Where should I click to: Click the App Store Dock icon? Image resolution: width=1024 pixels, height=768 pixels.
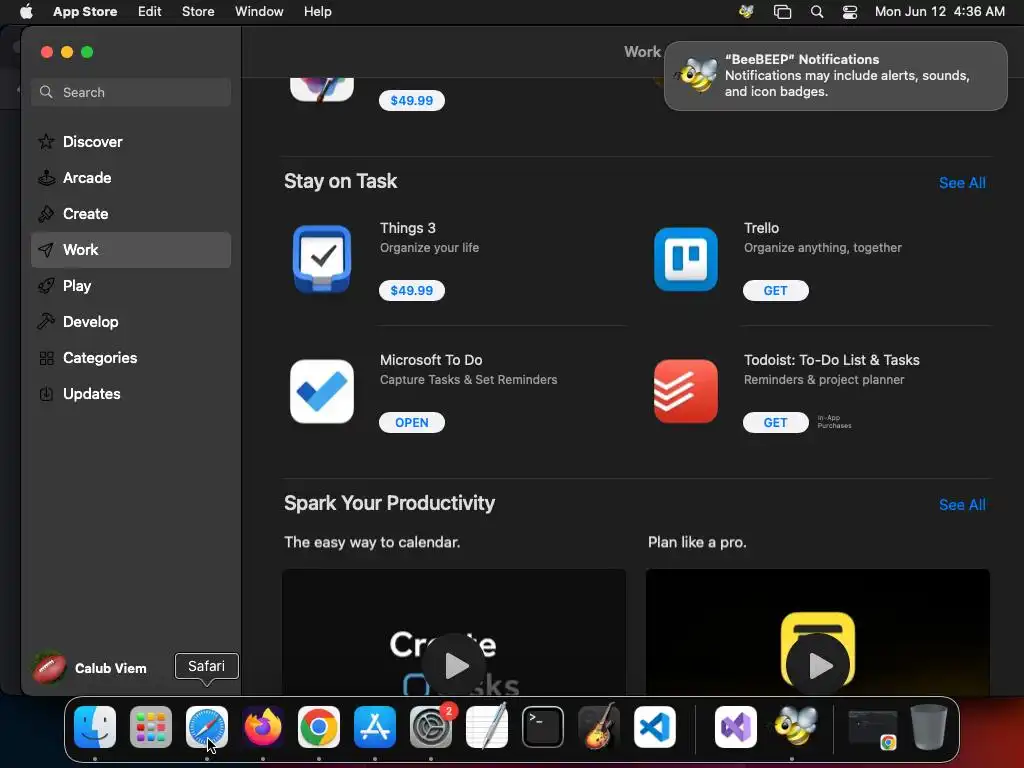375,726
